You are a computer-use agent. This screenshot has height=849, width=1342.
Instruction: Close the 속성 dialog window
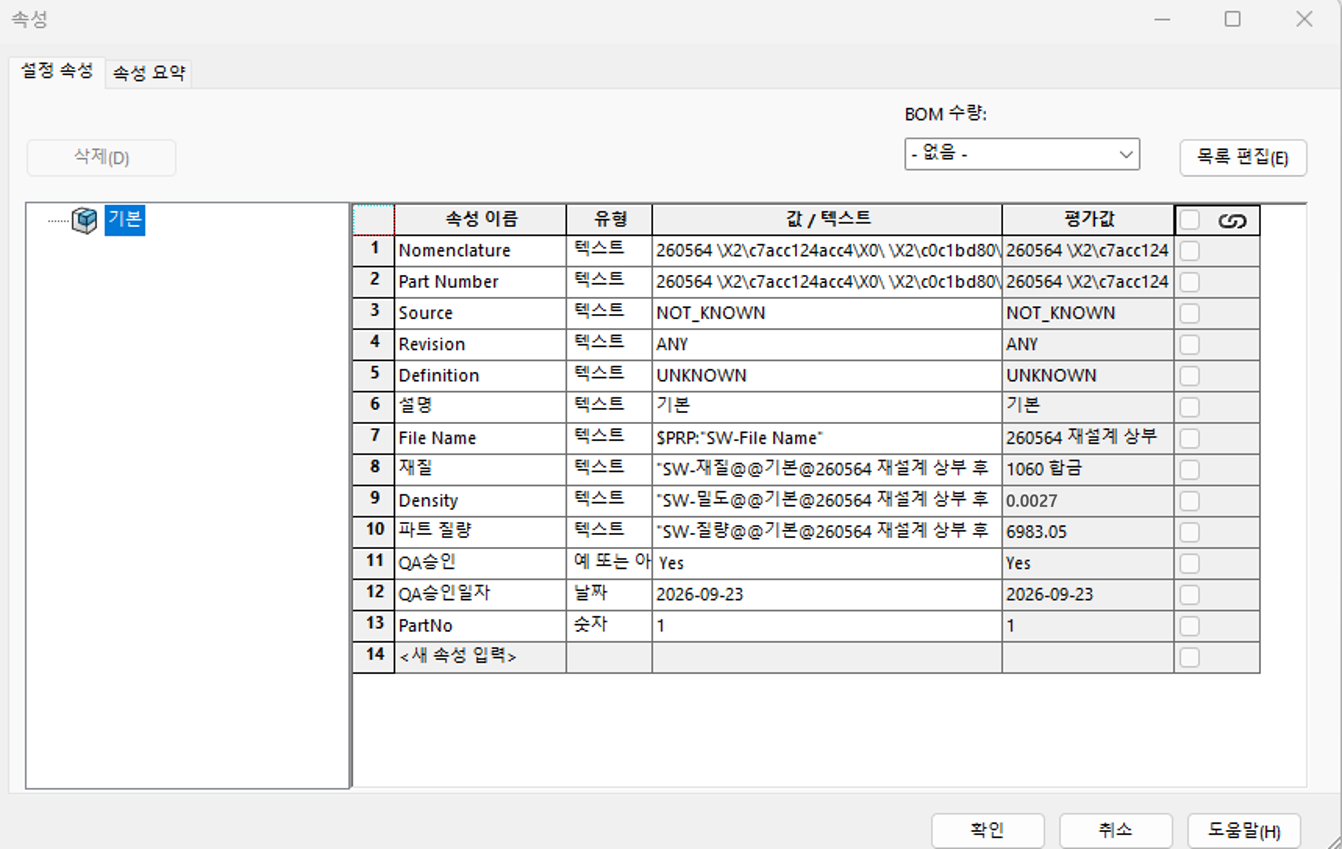(x=1304, y=19)
